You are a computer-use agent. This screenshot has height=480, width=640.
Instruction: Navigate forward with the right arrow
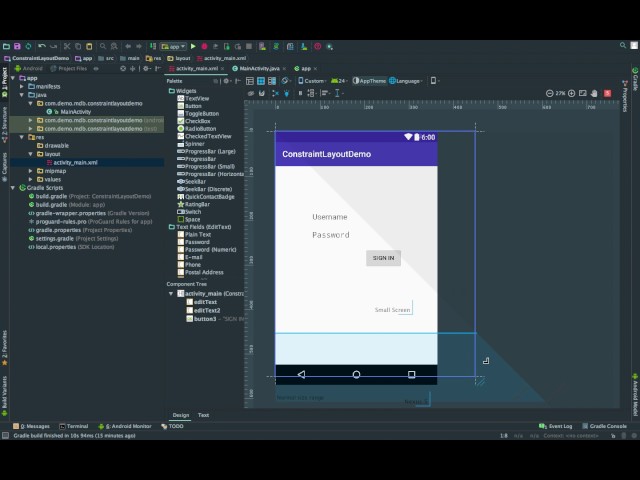pyautogui.click(x=139, y=47)
